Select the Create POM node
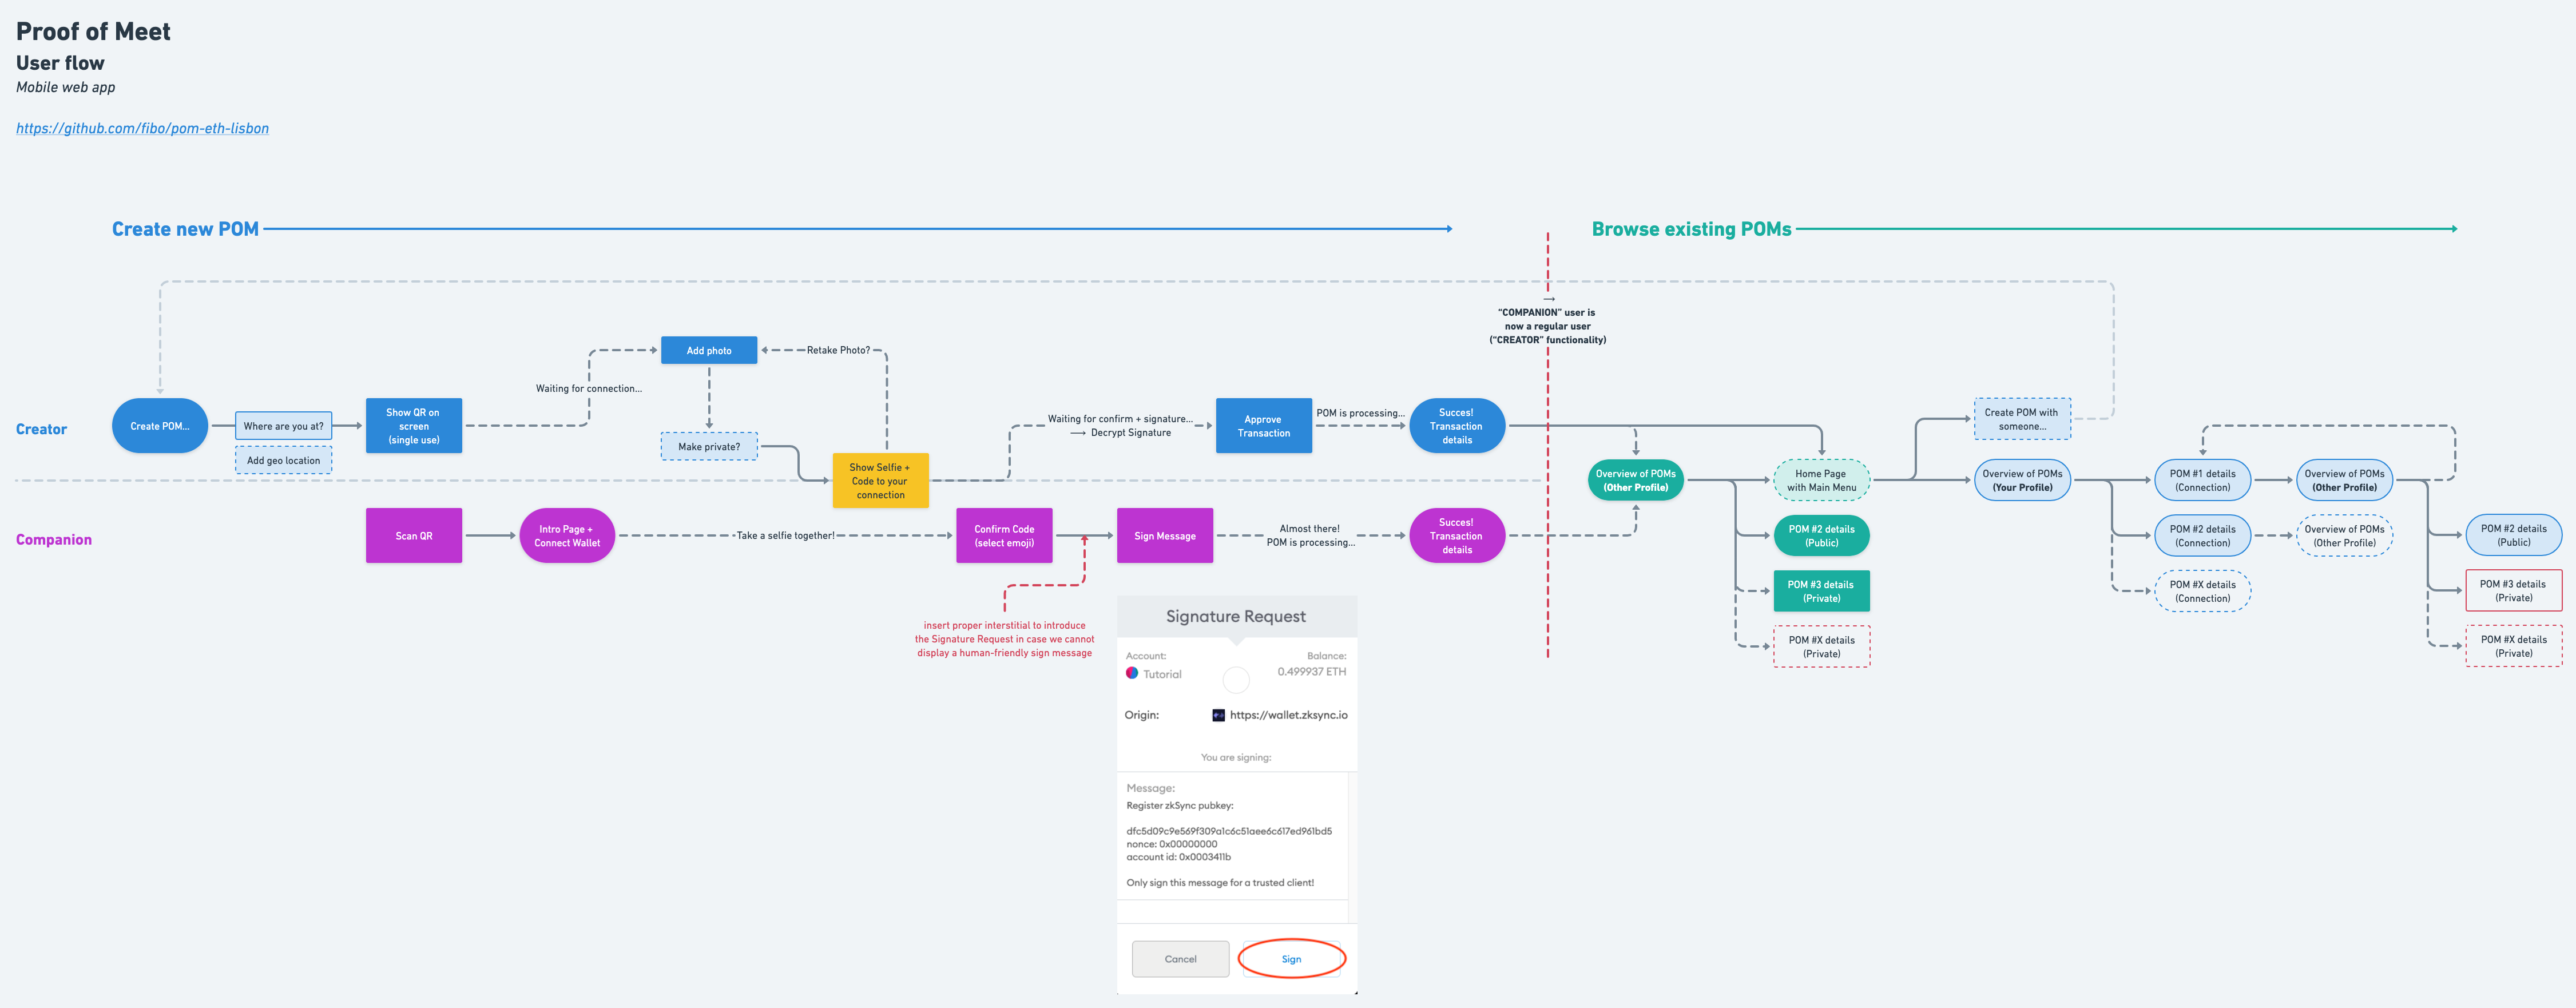 (160, 425)
